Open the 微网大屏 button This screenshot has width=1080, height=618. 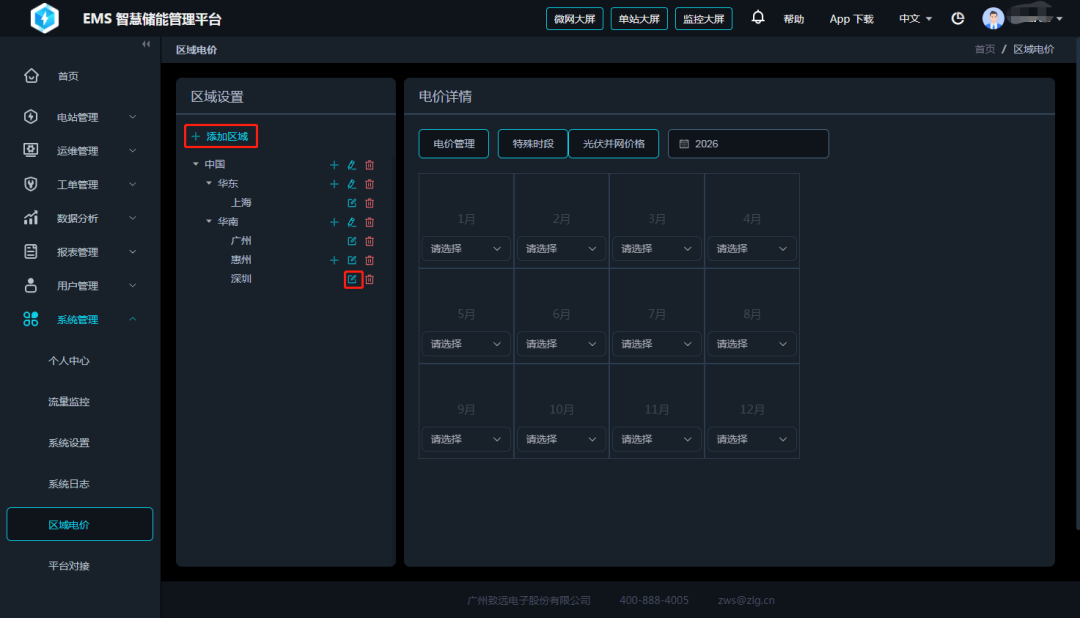575,19
